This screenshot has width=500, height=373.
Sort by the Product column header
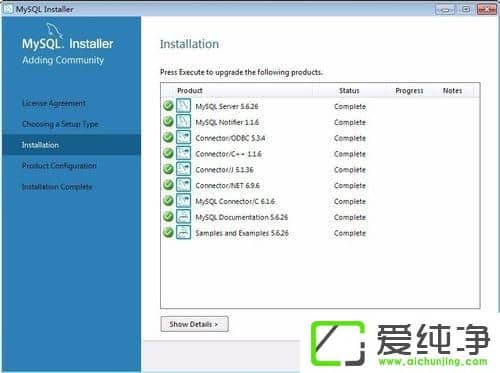pos(190,91)
